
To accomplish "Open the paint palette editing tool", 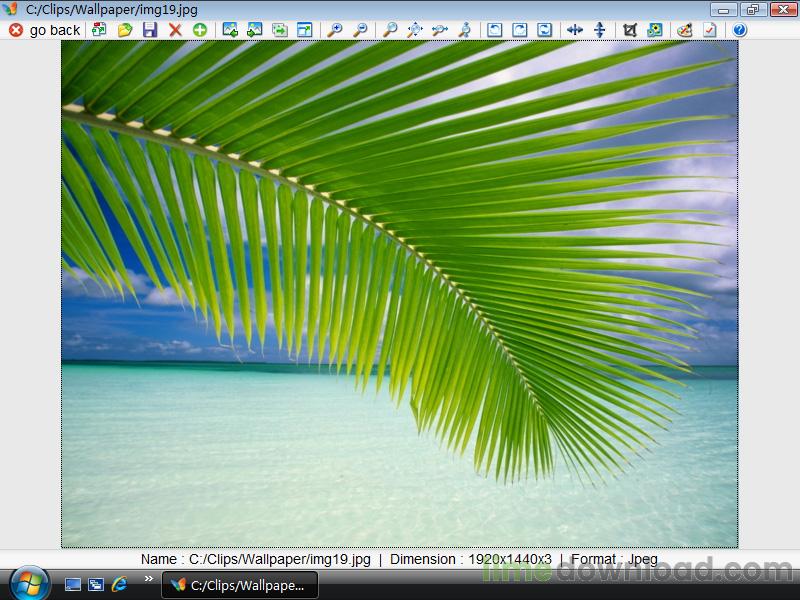I will tap(684, 30).
